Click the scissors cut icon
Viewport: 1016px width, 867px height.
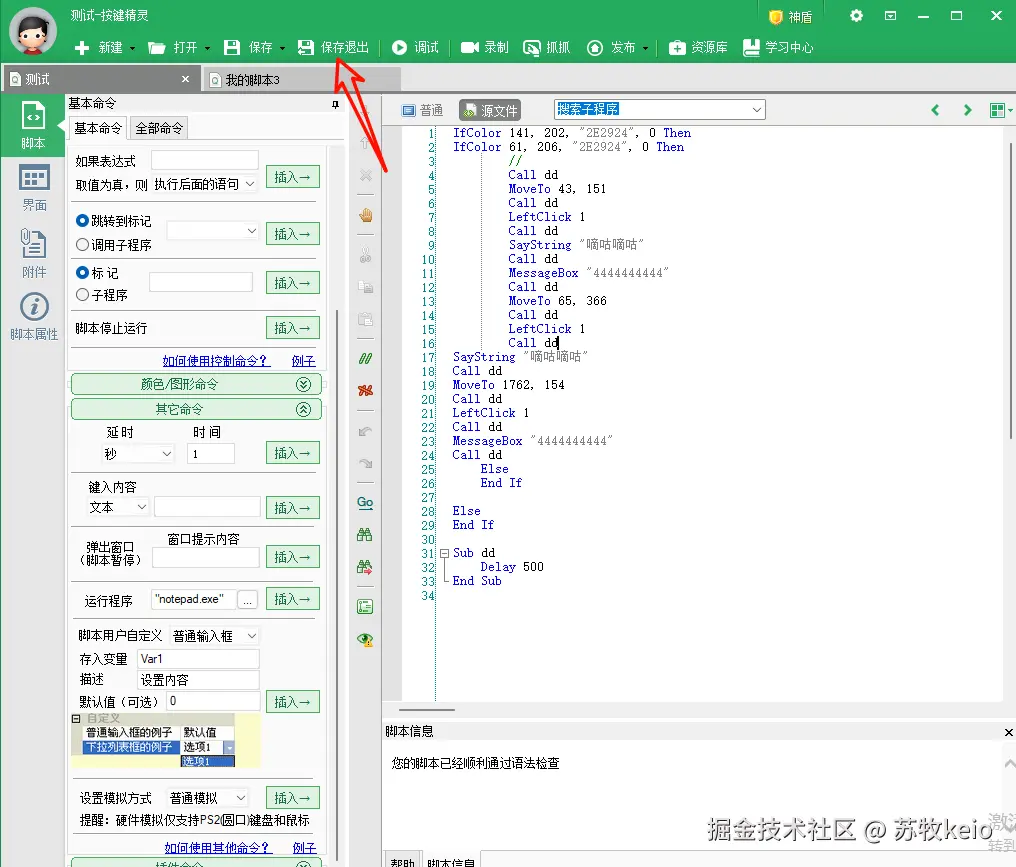tap(365, 255)
